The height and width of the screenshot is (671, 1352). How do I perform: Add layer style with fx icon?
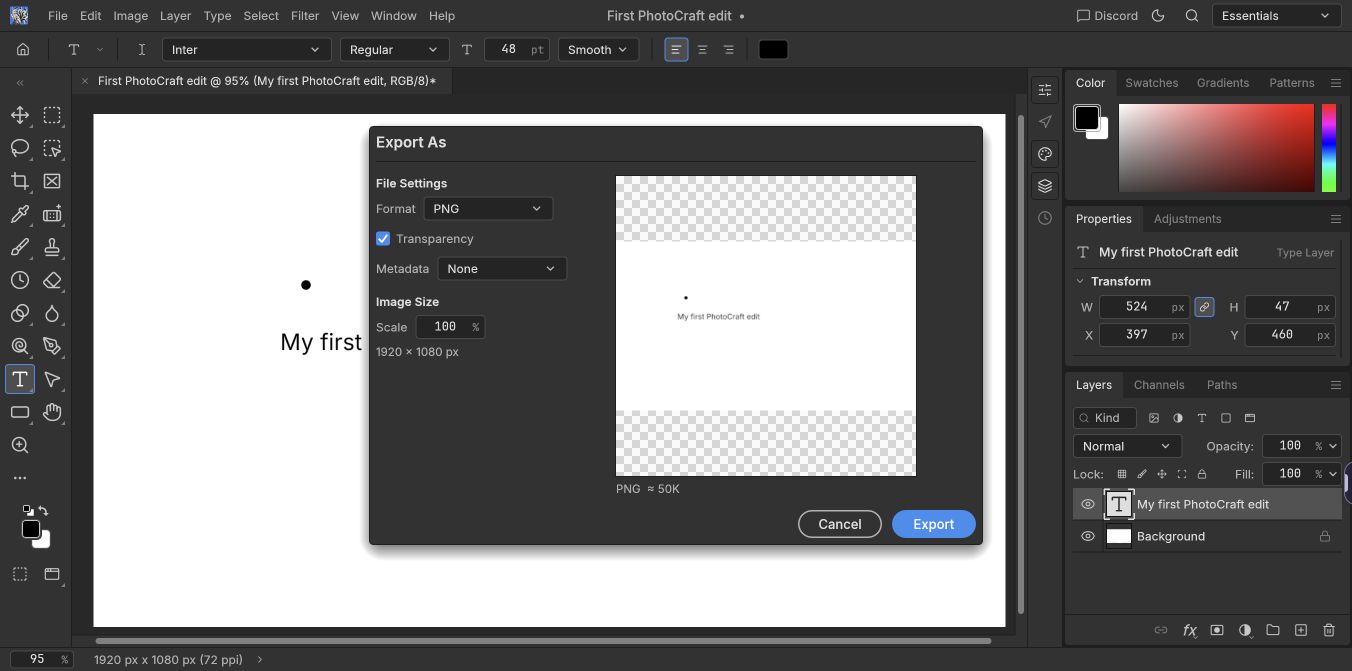click(1190, 630)
